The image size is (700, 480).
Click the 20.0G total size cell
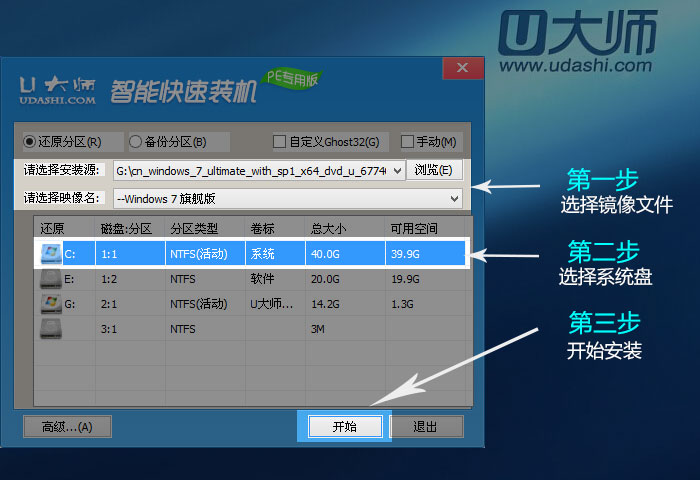click(x=345, y=279)
